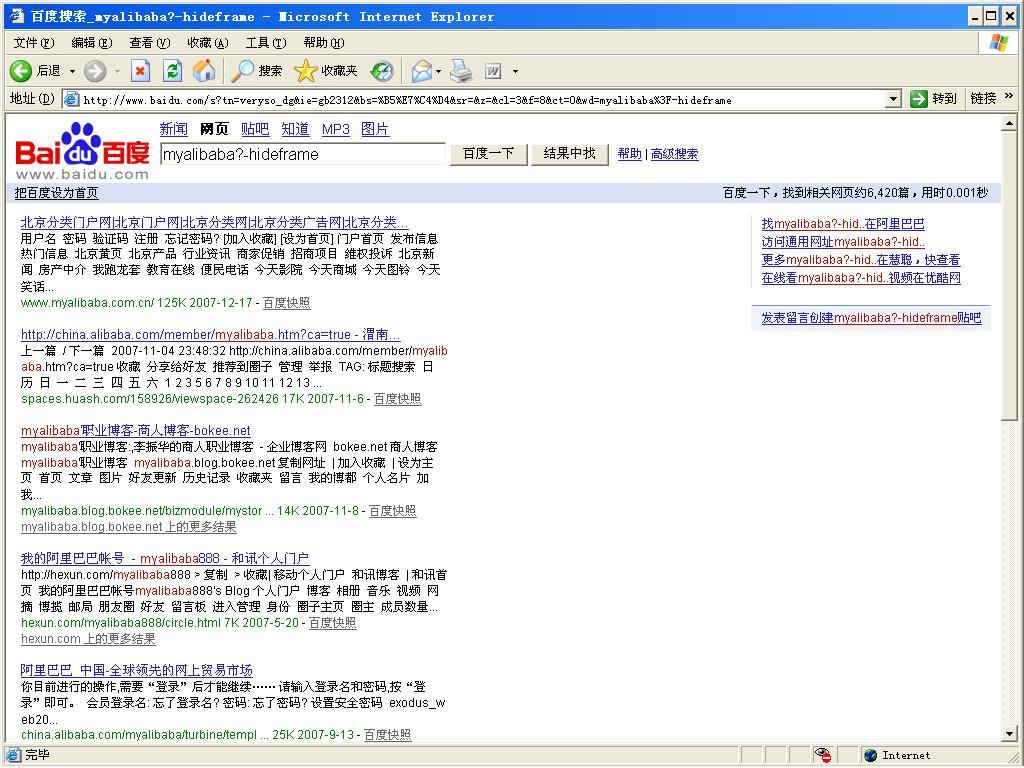Click the Stop loading icon
The width and height of the screenshot is (1024, 768).
pos(140,71)
